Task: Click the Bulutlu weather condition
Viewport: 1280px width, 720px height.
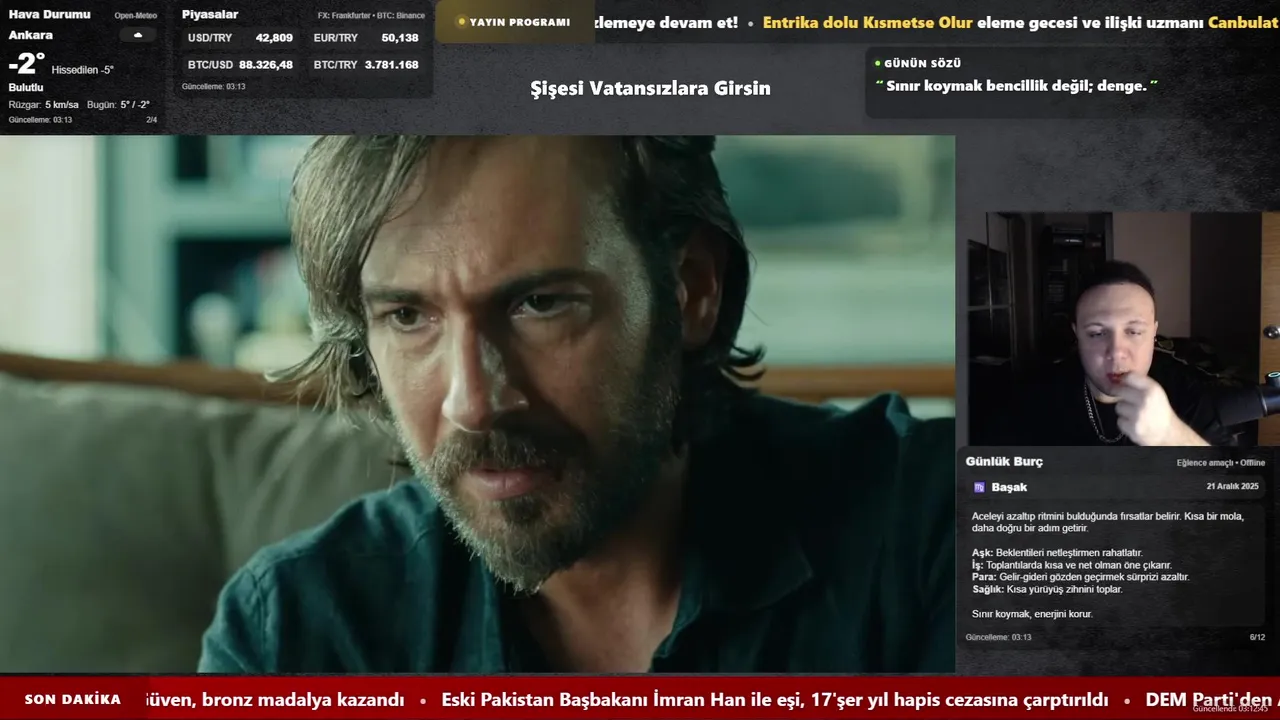Action: 26,87
